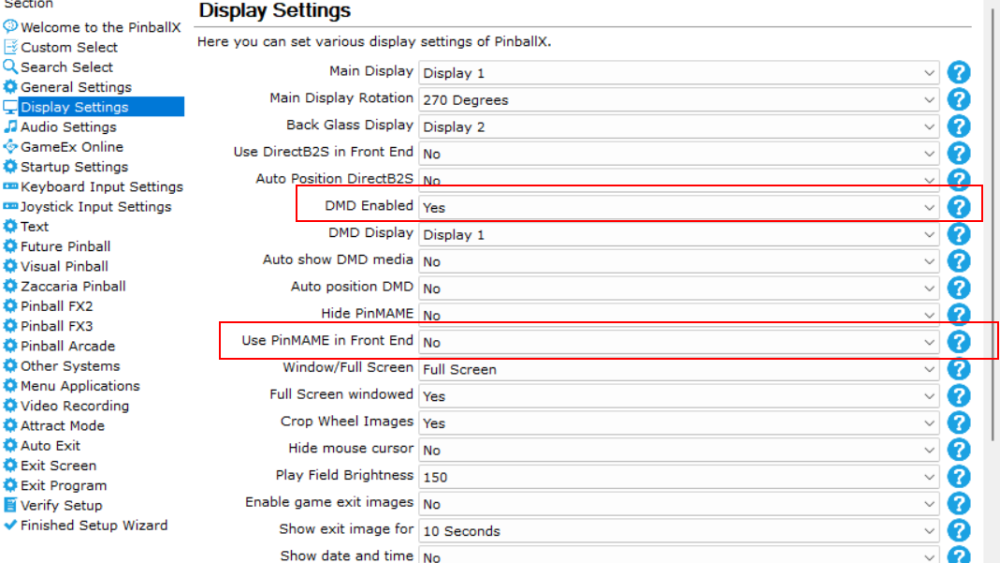
Task: Expand the Crop Wheel Images dropdown
Action: coord(679,423)
